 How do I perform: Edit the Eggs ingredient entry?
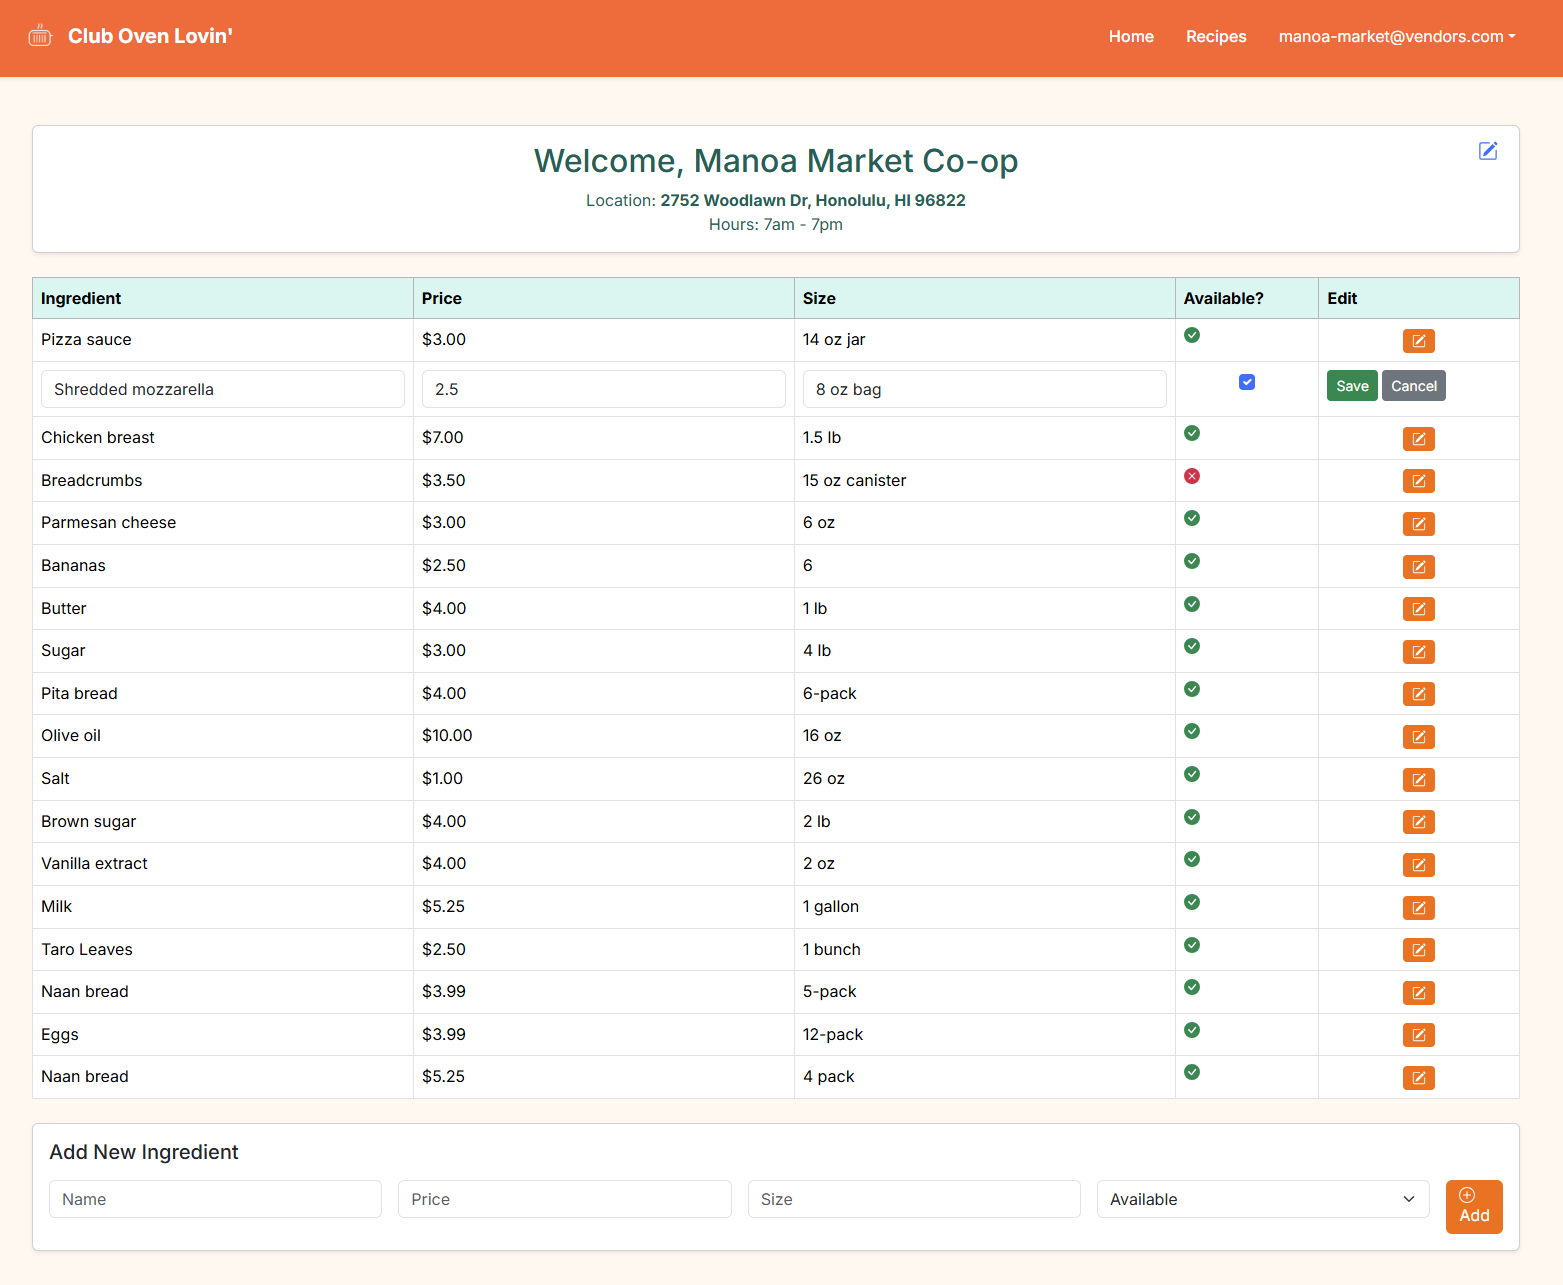(x=1418, y=1035)
